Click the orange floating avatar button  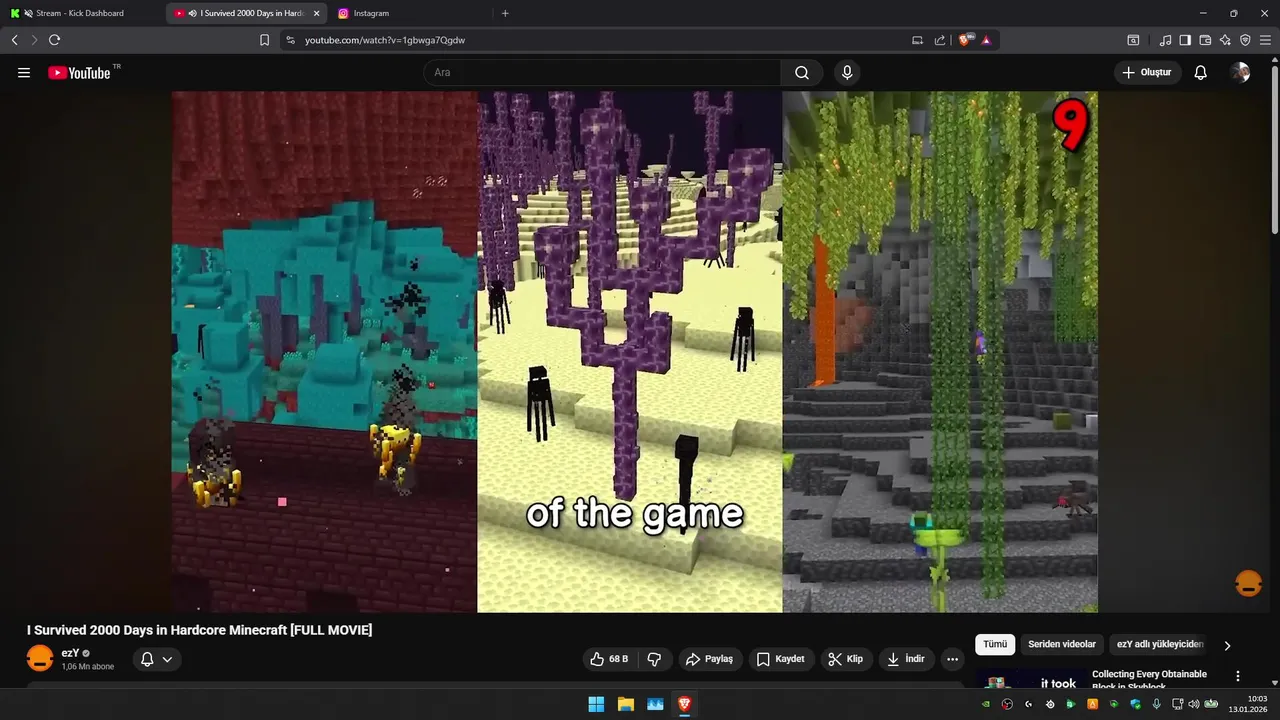coord(1248,583)
